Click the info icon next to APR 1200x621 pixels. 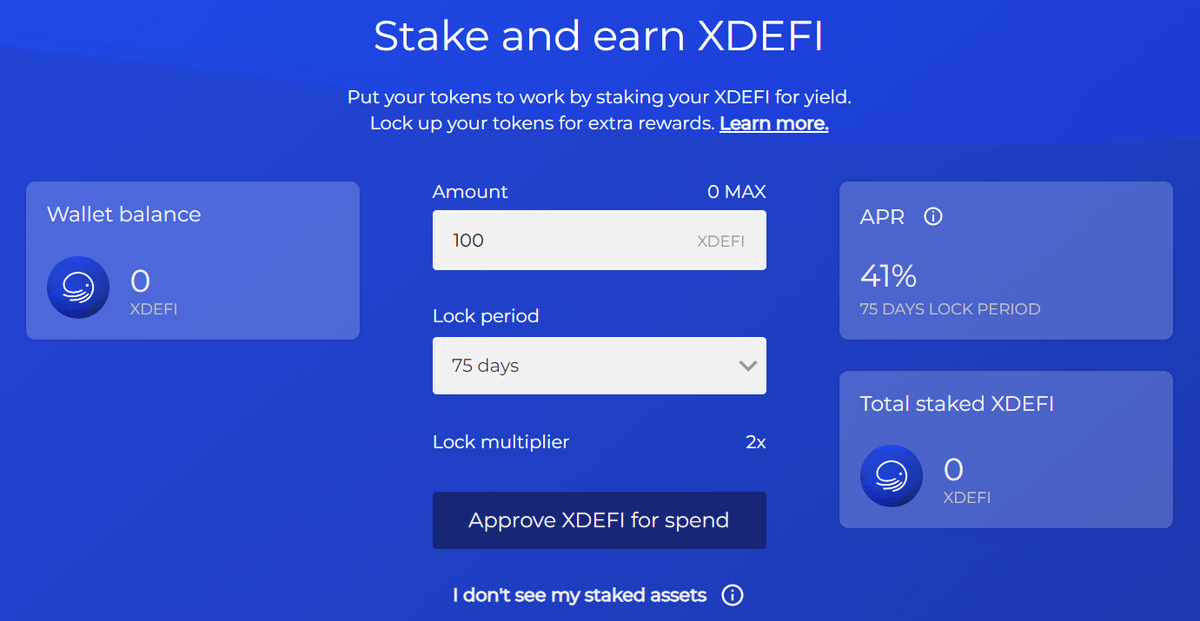(x=933, y=216)
